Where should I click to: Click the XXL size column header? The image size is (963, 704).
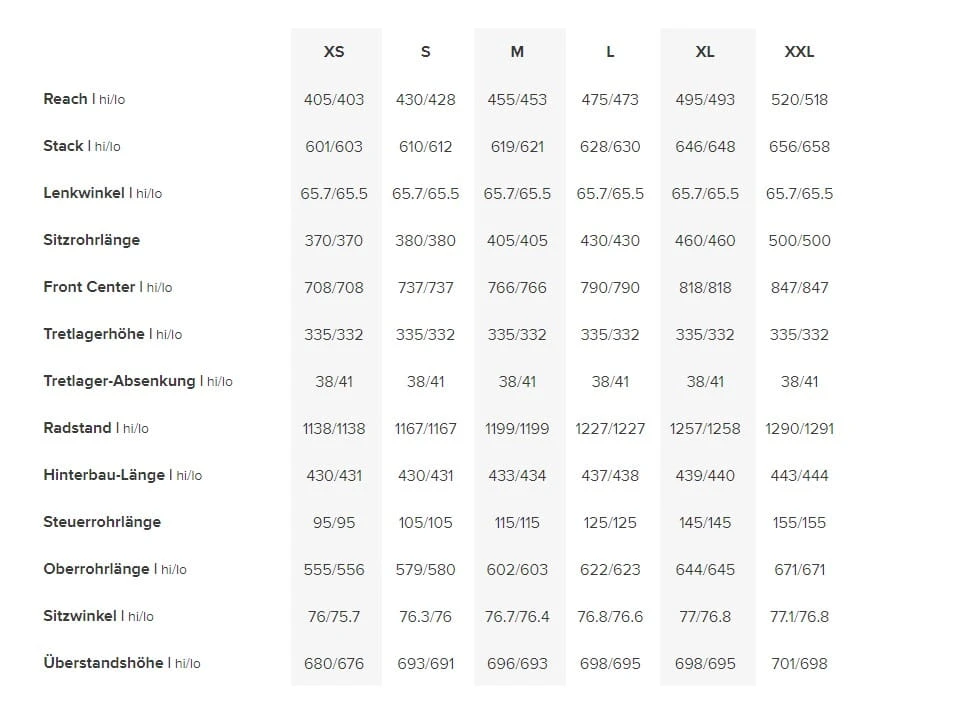[x=799, y=52]
